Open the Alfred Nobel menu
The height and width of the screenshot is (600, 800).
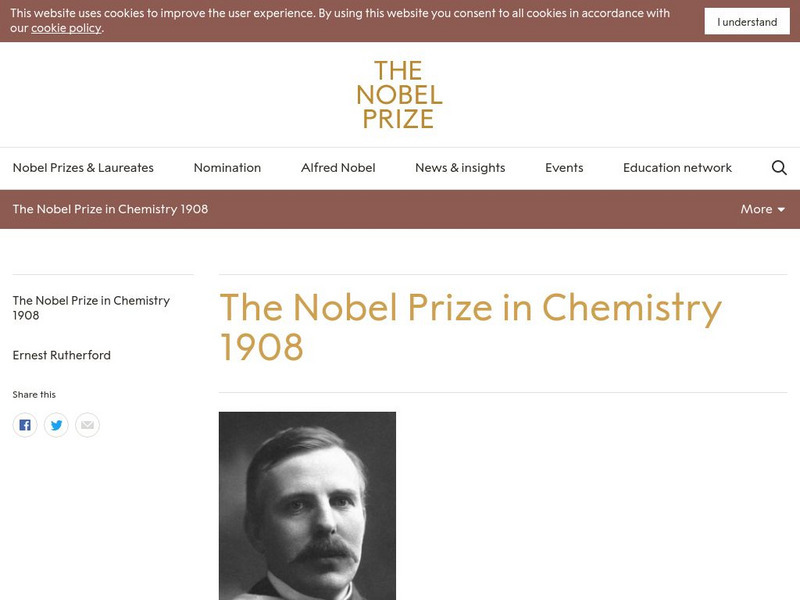pyautogui.click(x=338, y=168)
